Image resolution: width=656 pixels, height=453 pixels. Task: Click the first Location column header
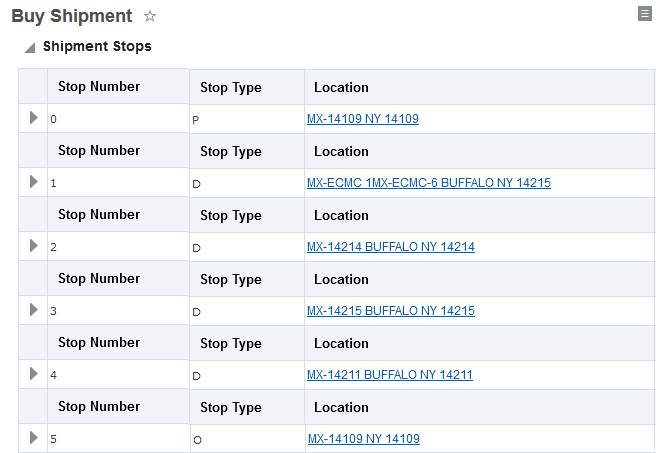click(341, 87)
